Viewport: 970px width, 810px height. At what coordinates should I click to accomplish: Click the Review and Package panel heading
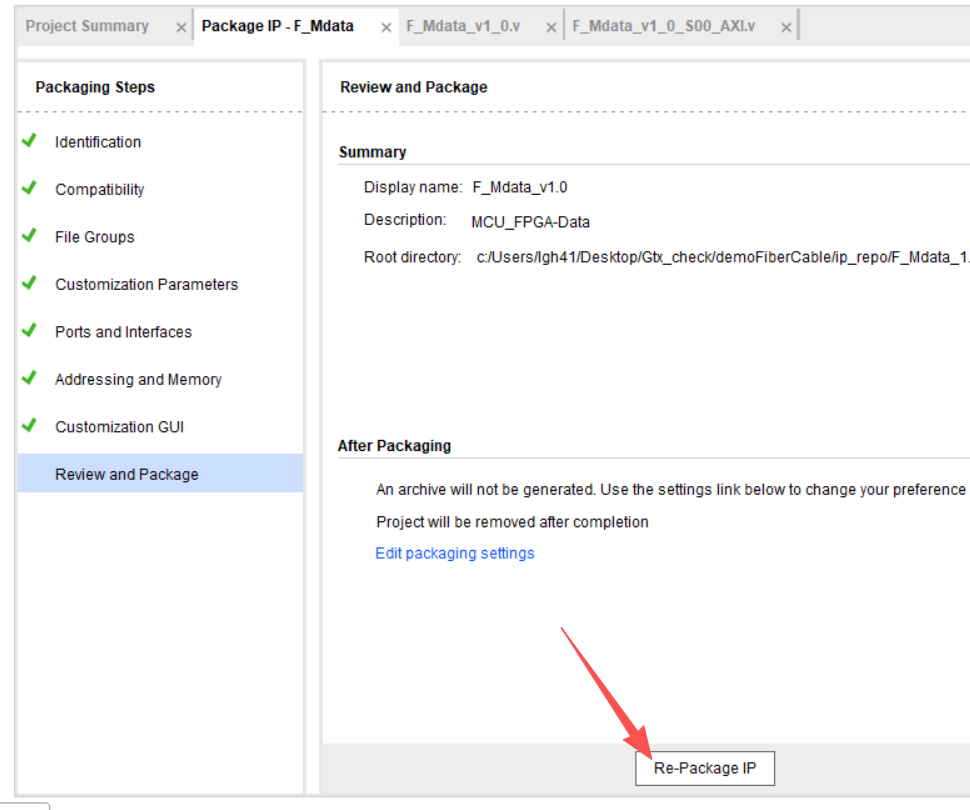click(x=413, y=87)
